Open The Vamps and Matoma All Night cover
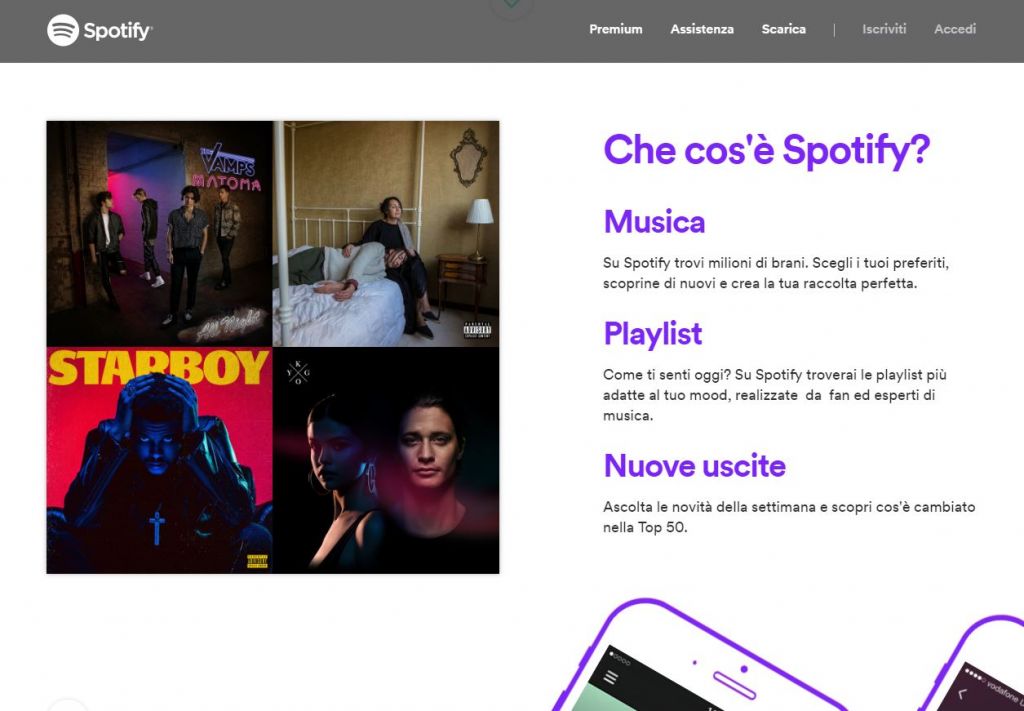 click(x=159, y=234)
